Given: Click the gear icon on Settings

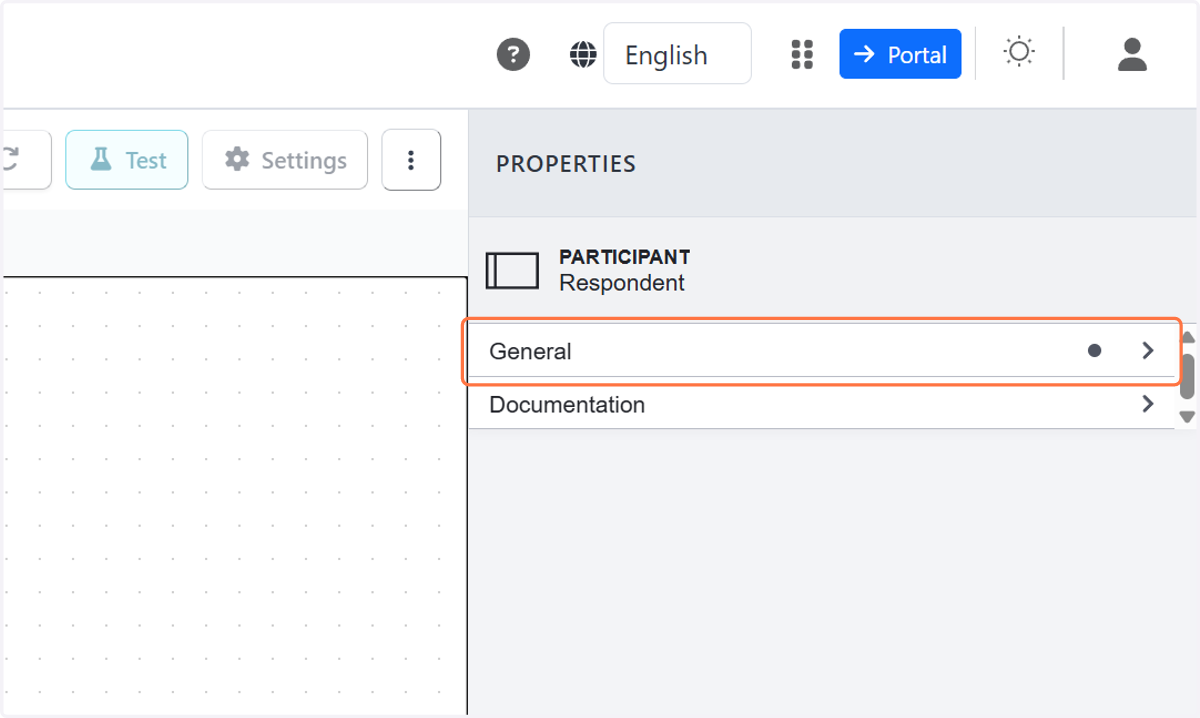Looking at the screenshot, I should point(237,160).
